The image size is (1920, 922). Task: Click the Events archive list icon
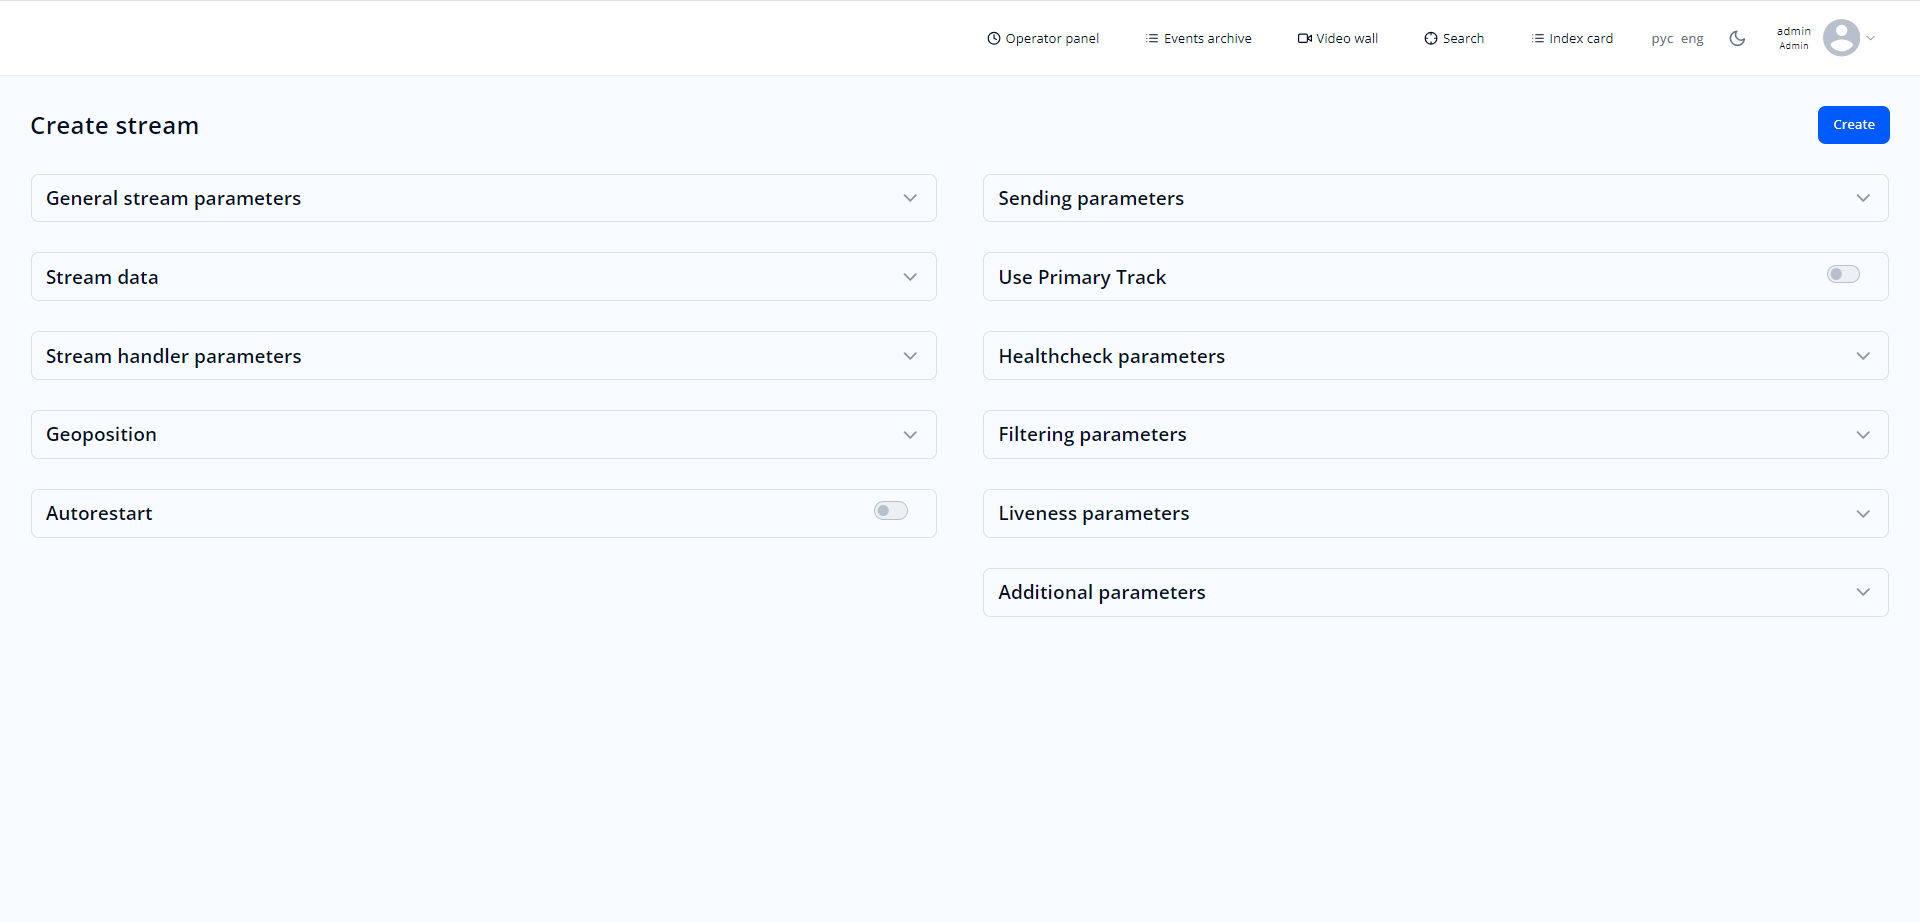point(1152,39)
